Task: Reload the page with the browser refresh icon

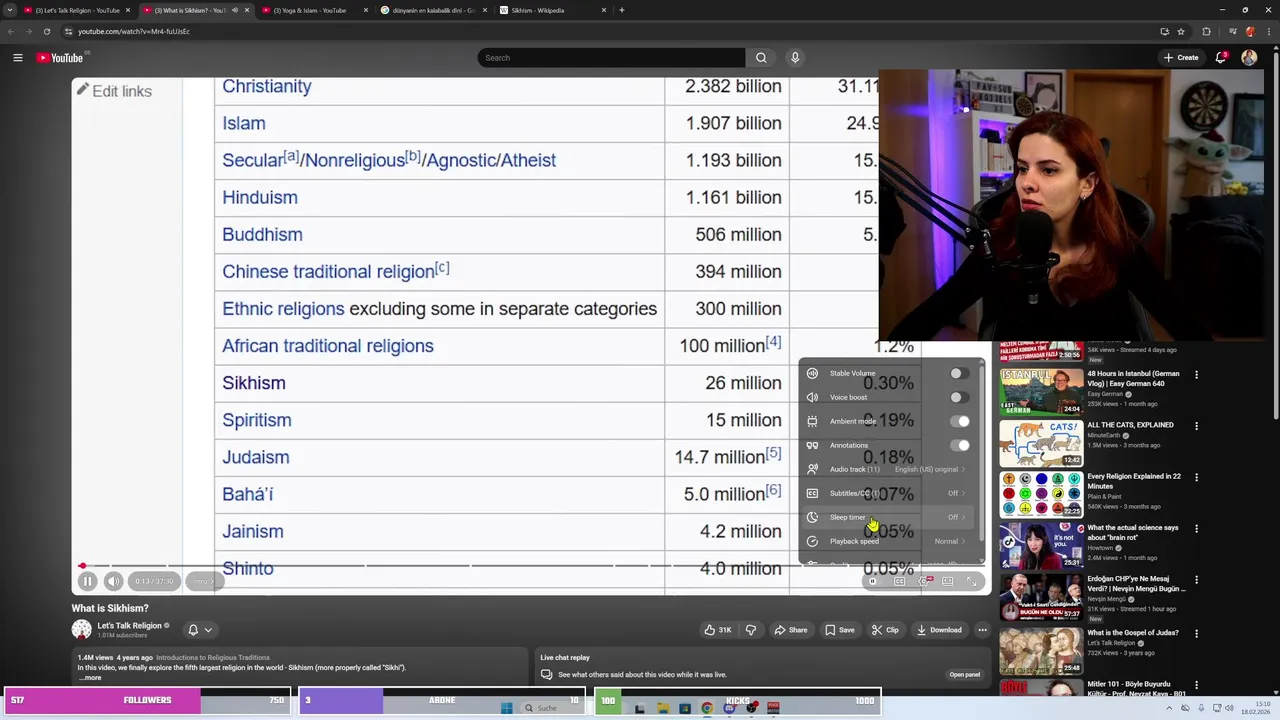Action: click(46, 31)
